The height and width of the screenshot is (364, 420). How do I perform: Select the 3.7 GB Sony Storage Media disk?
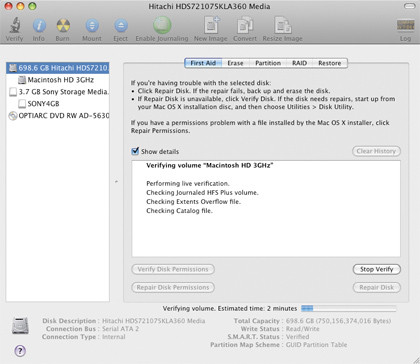pyautogui.click(x=58, y=92)
